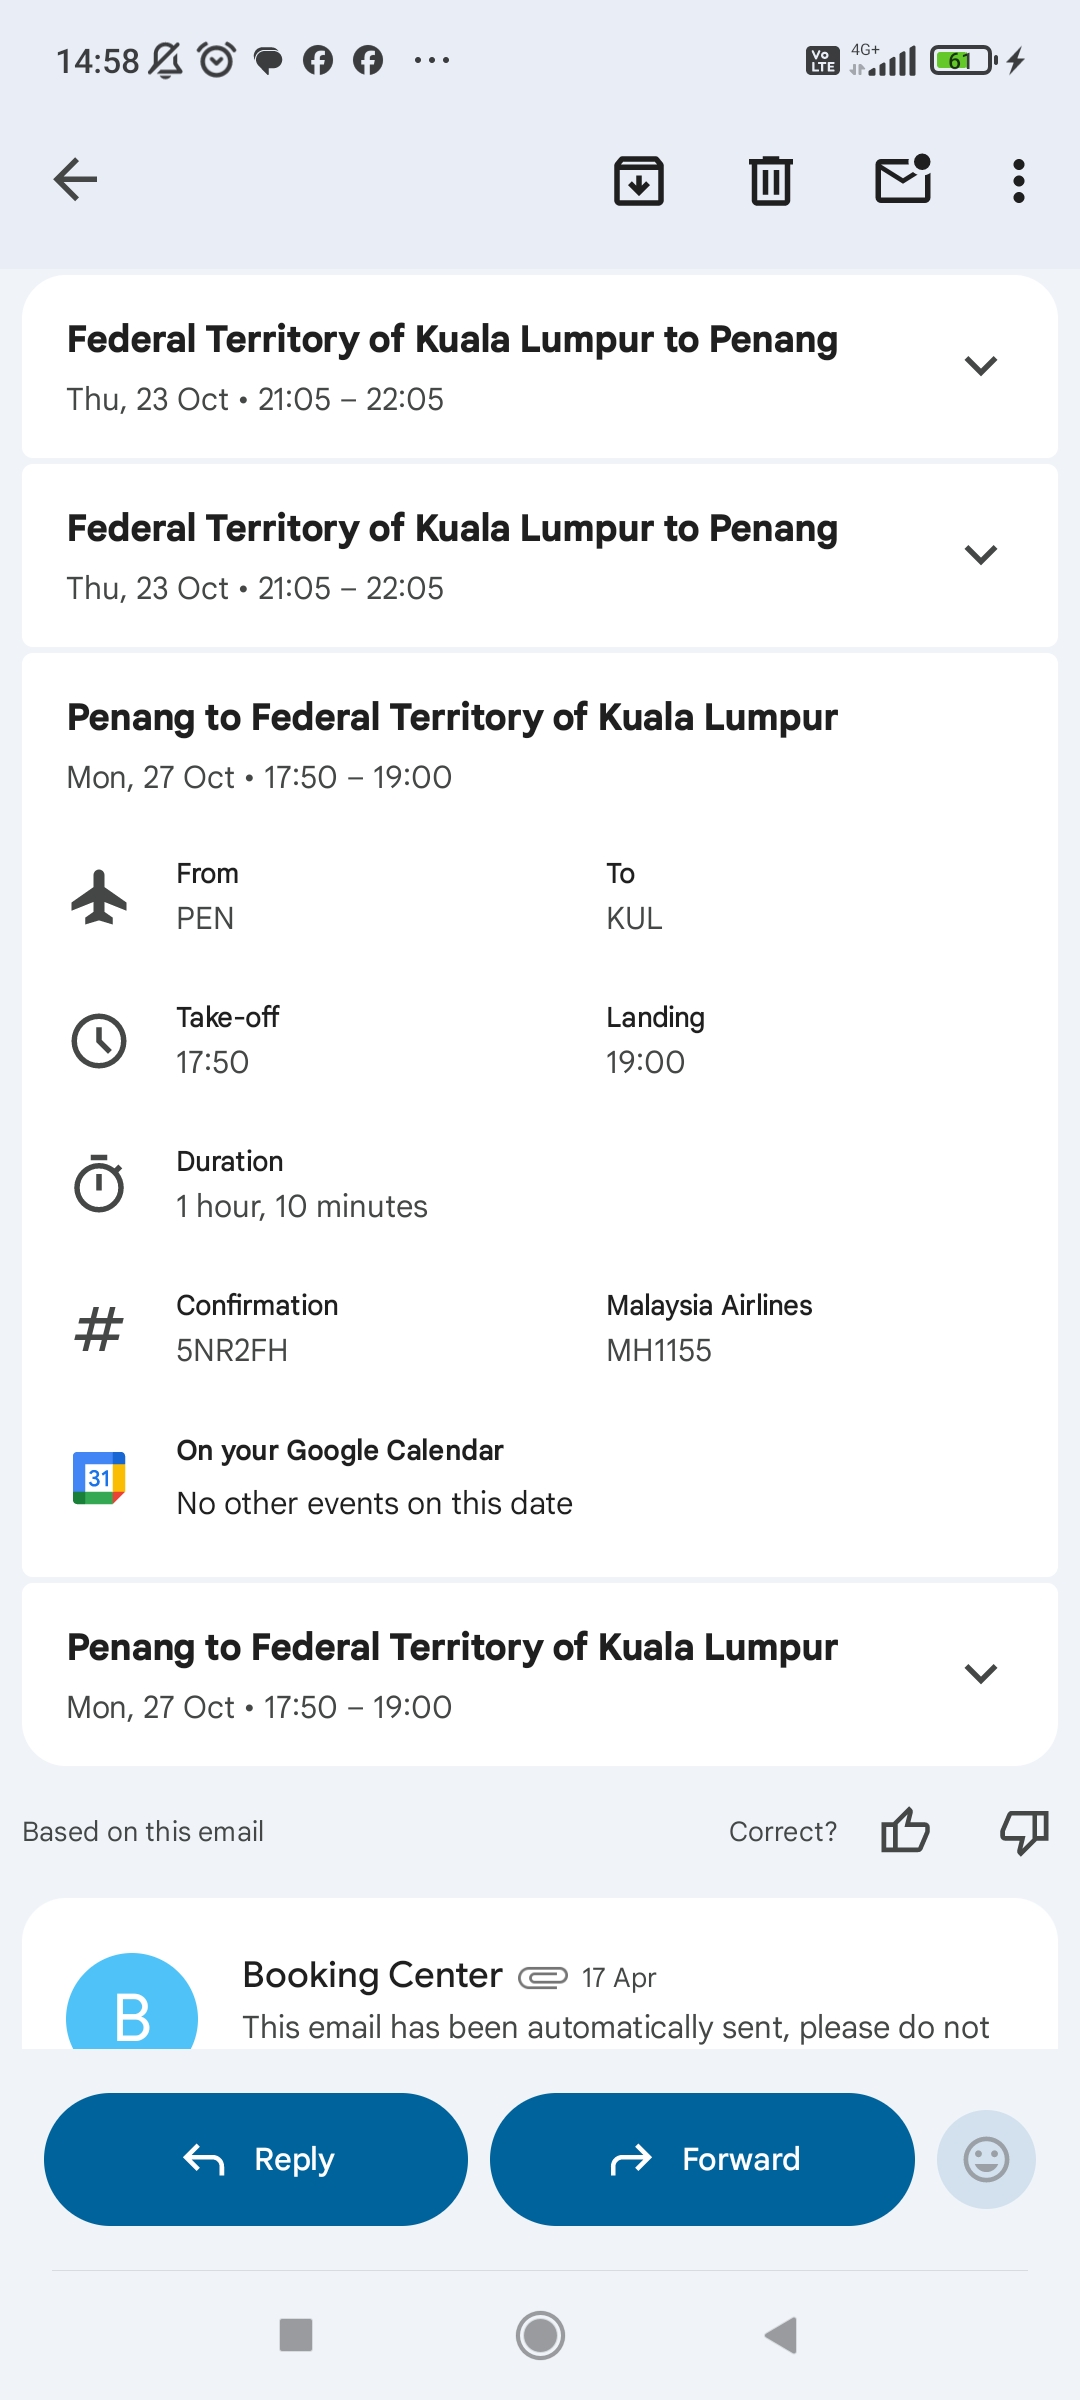Tap the back arrow to leave email
The height and width of the screenshot is (2400, 1080).
click(75, 180)
